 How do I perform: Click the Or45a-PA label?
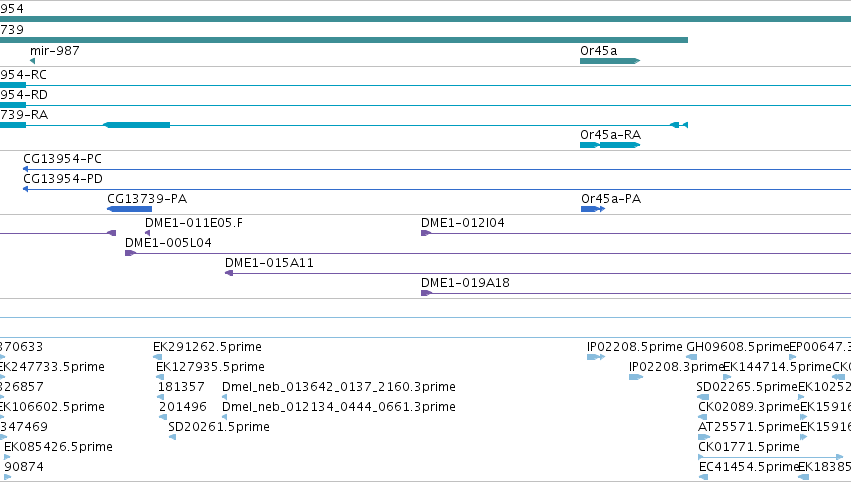coord(611,199)
